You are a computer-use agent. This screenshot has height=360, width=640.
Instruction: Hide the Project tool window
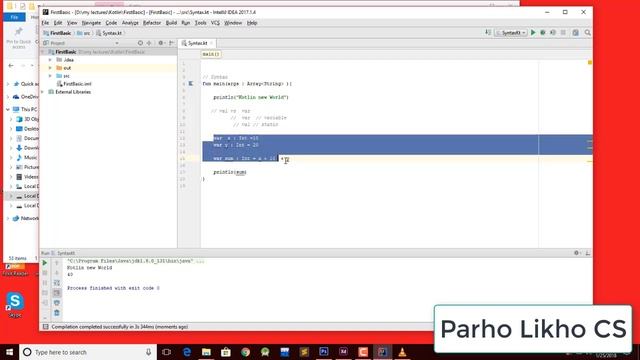(171, 43)
